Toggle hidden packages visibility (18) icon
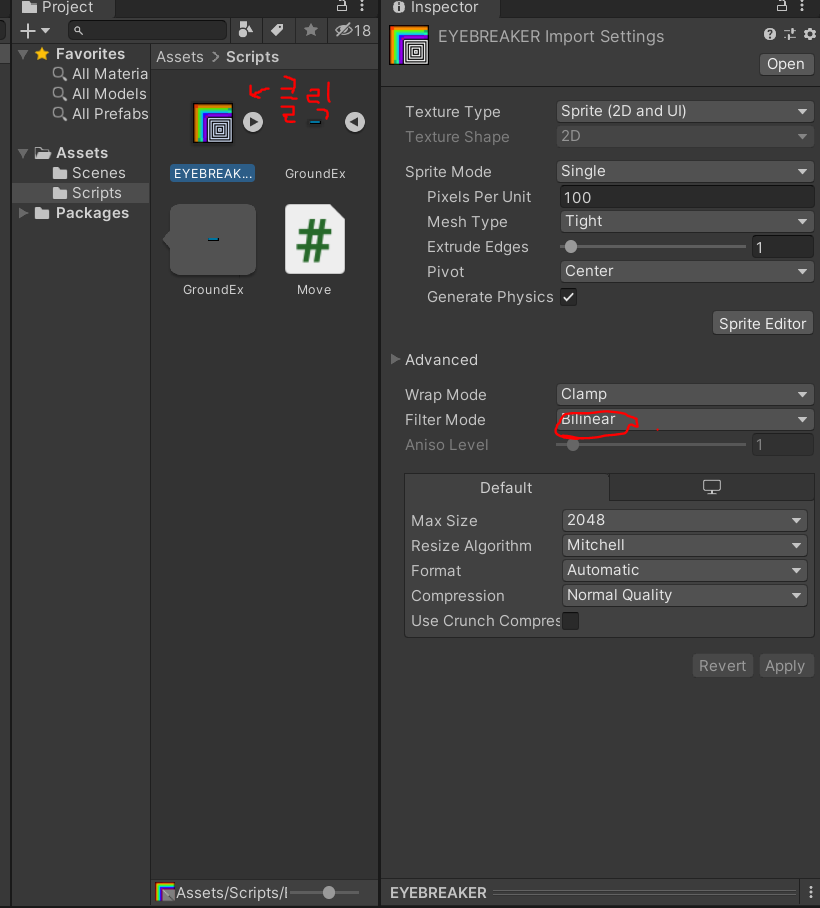Viewport: 820px width, 908px height. pyautogui.click(x=353, y=30)
